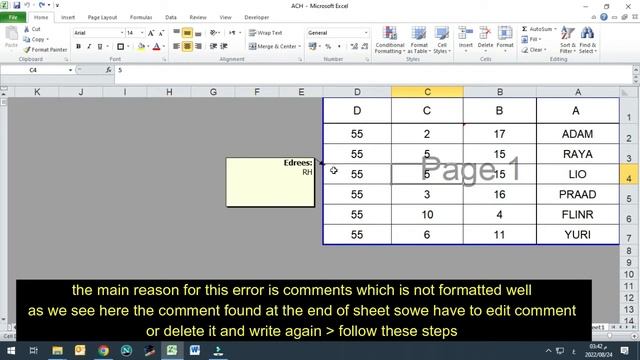Toggle Bottom Align in Alignment group
640x360 pixels.
click(198, 33)
